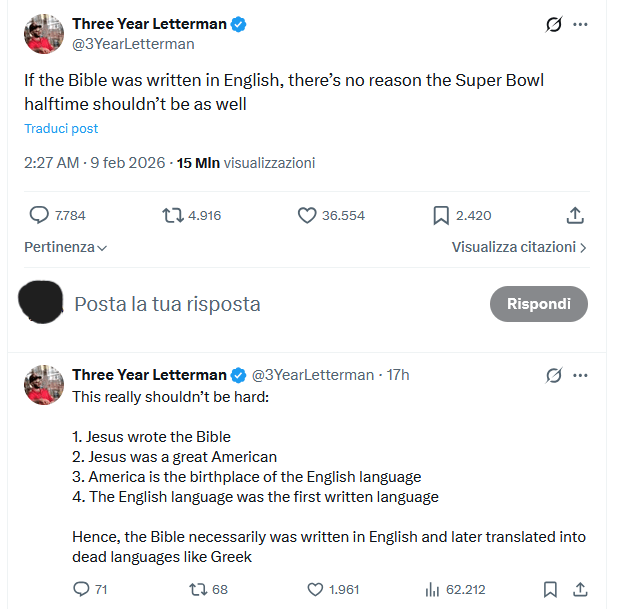
Task: Bookmark the main post with 2.420 saves
Action: coord(441,215)
